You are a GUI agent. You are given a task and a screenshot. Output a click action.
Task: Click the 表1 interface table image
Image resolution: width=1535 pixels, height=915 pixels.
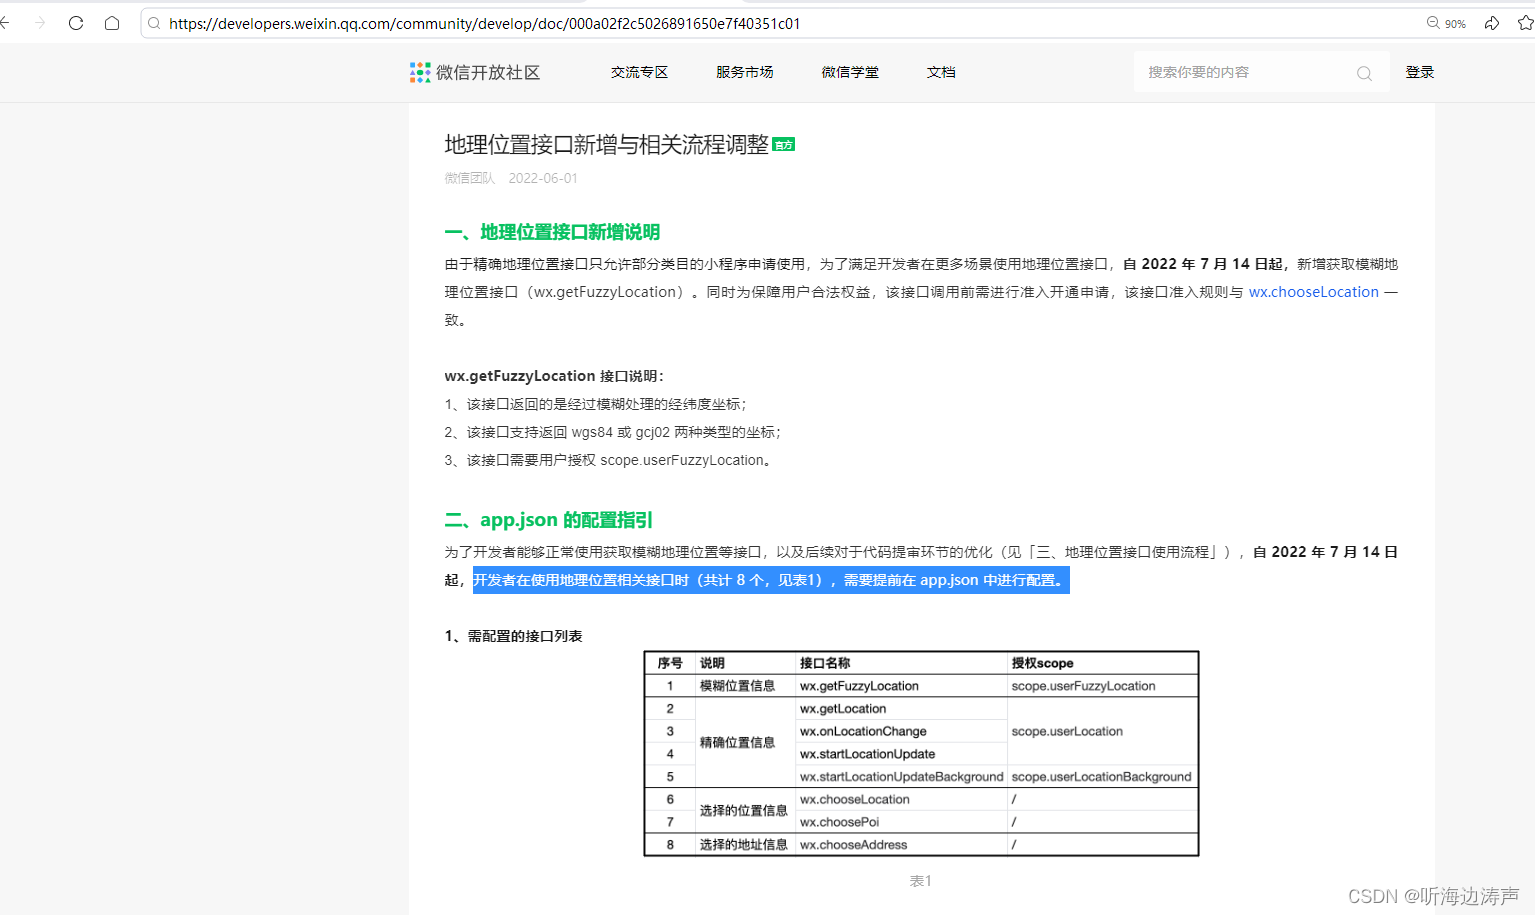pos(920,754)
